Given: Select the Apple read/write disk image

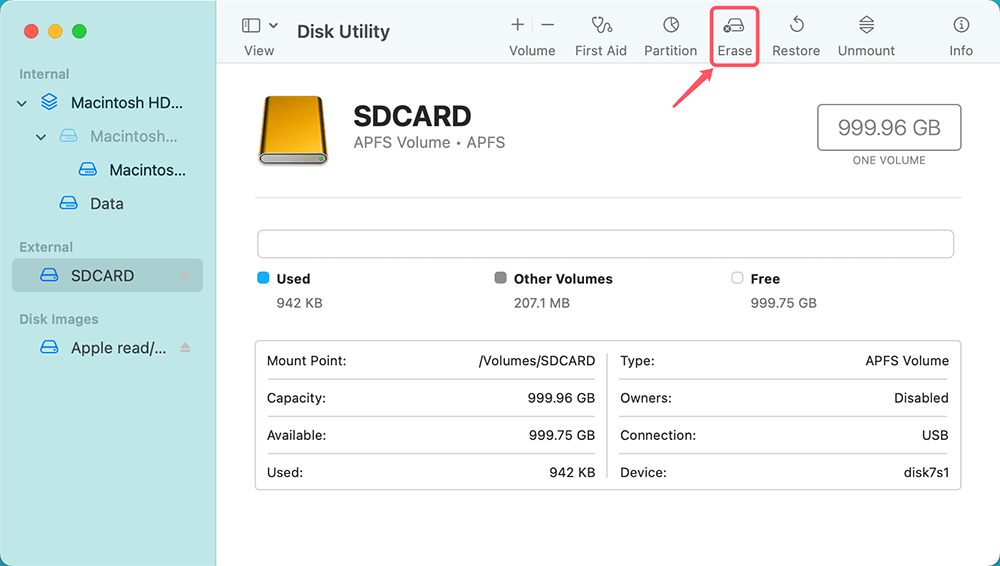Looking at the screenshot, I should (118, 348).
